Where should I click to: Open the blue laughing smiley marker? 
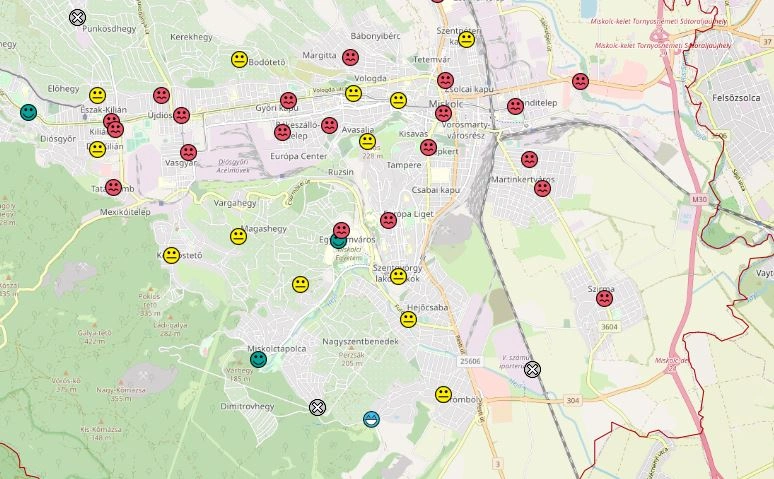[x=372, y=419]
